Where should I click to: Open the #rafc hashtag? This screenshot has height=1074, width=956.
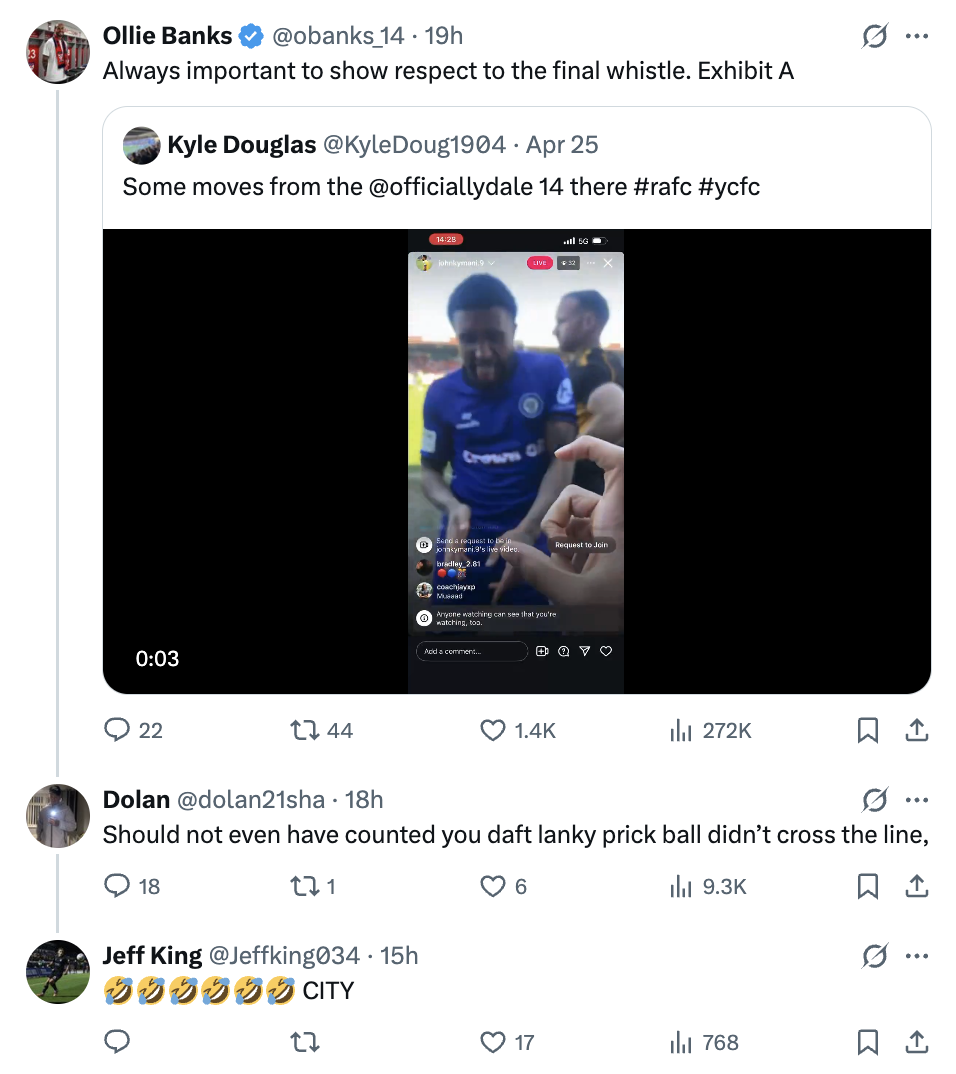662,186
